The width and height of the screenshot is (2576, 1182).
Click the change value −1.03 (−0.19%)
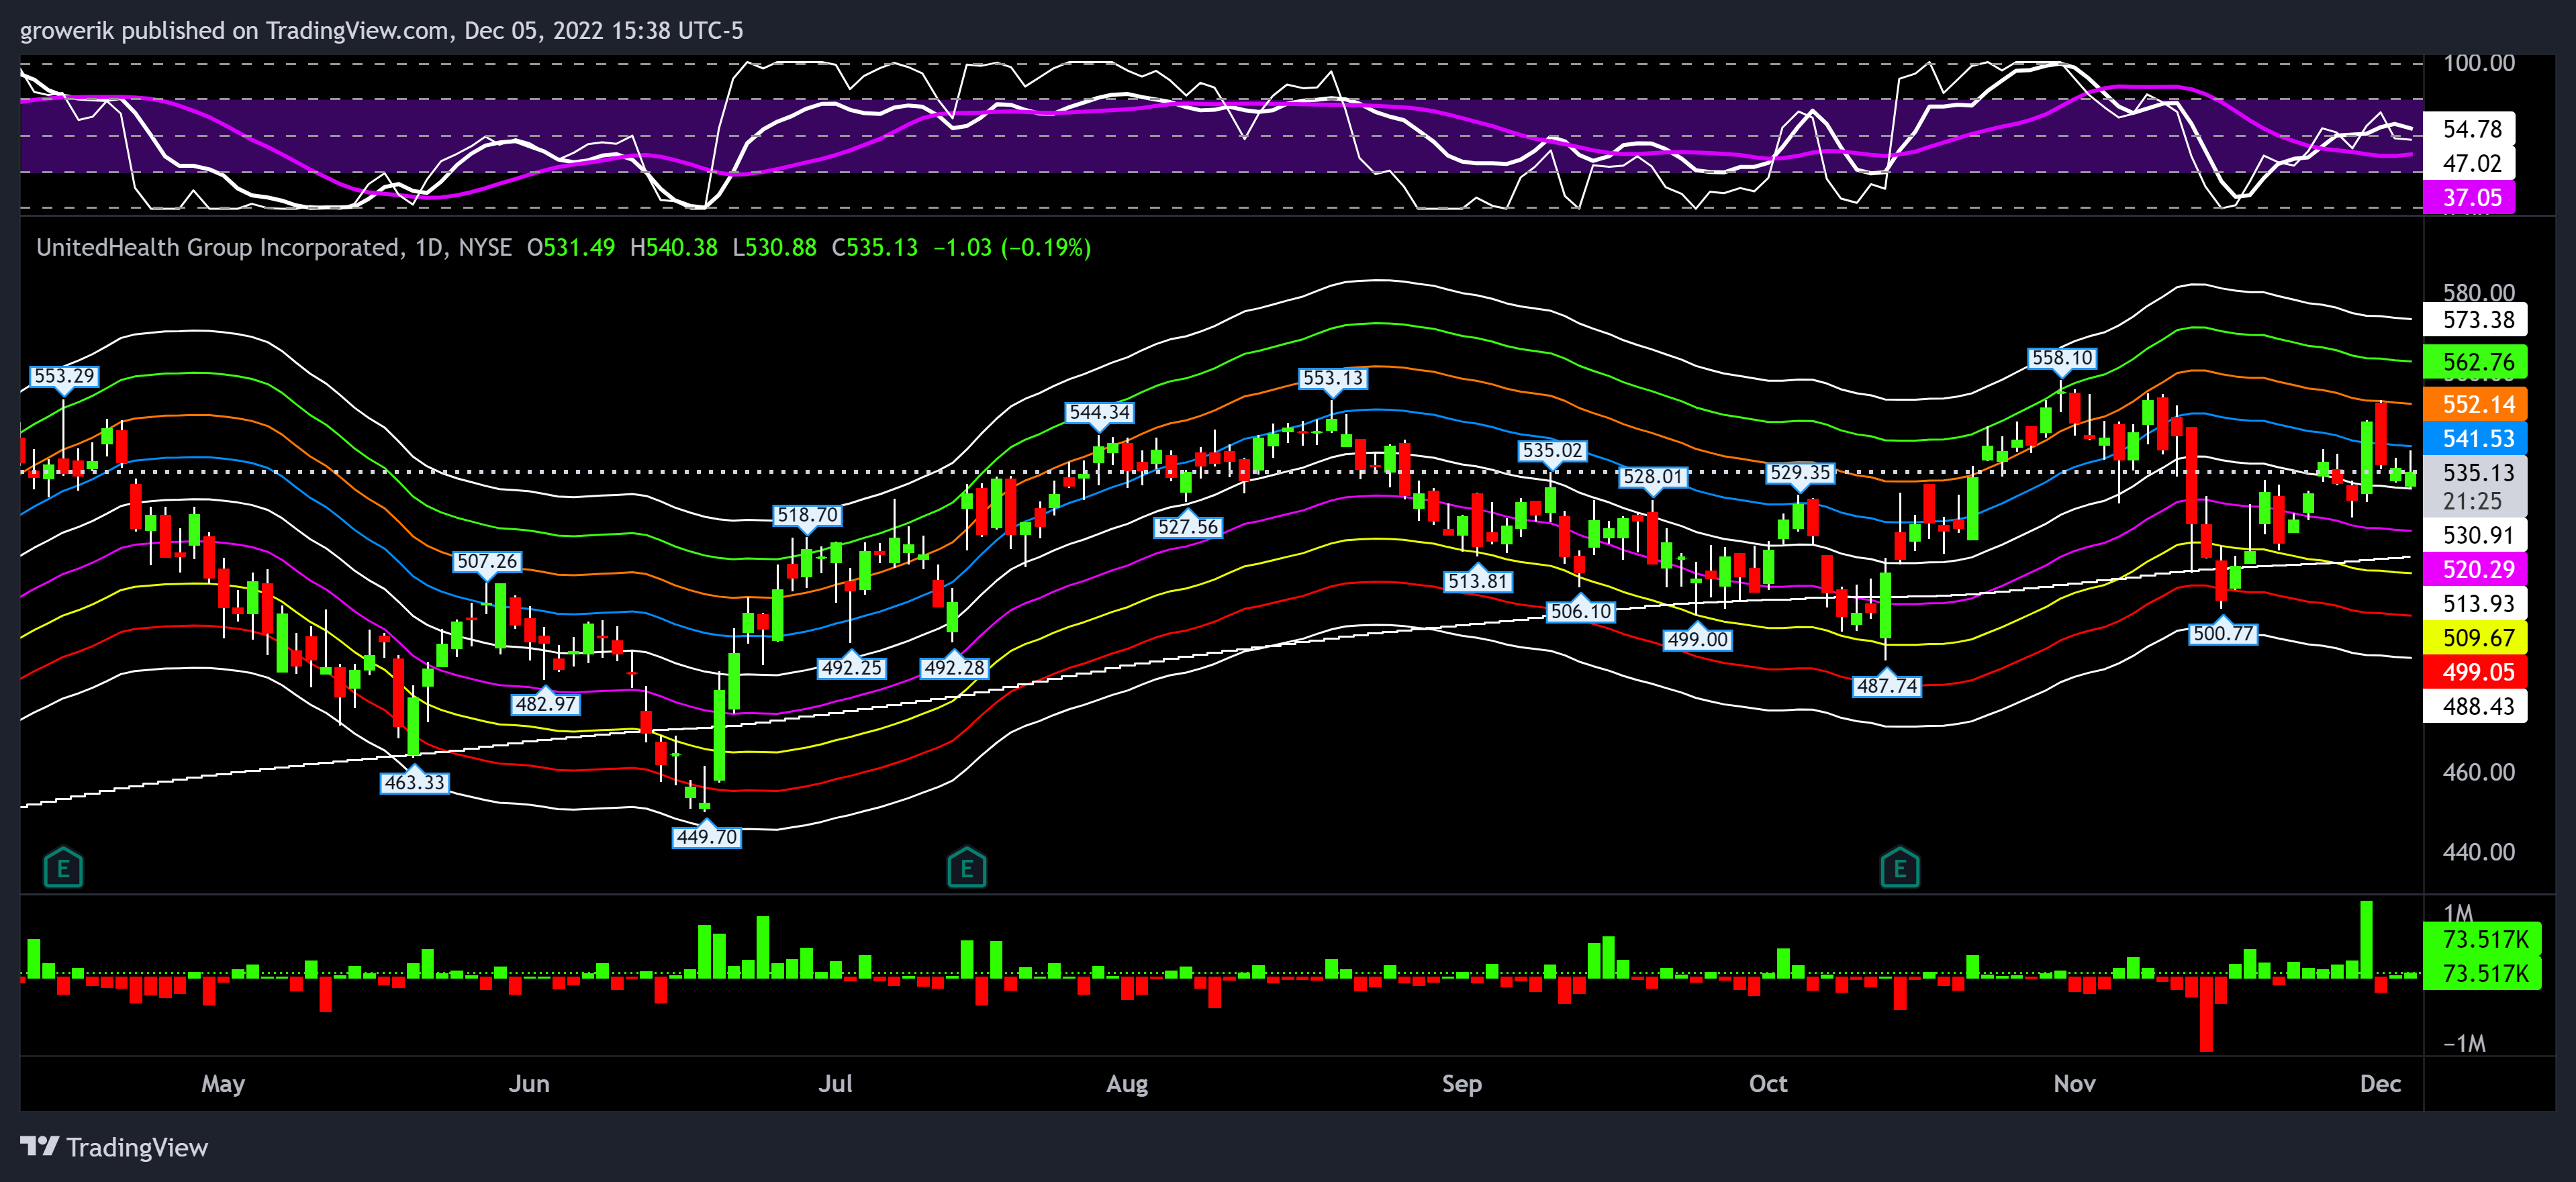coord(1011,247)
